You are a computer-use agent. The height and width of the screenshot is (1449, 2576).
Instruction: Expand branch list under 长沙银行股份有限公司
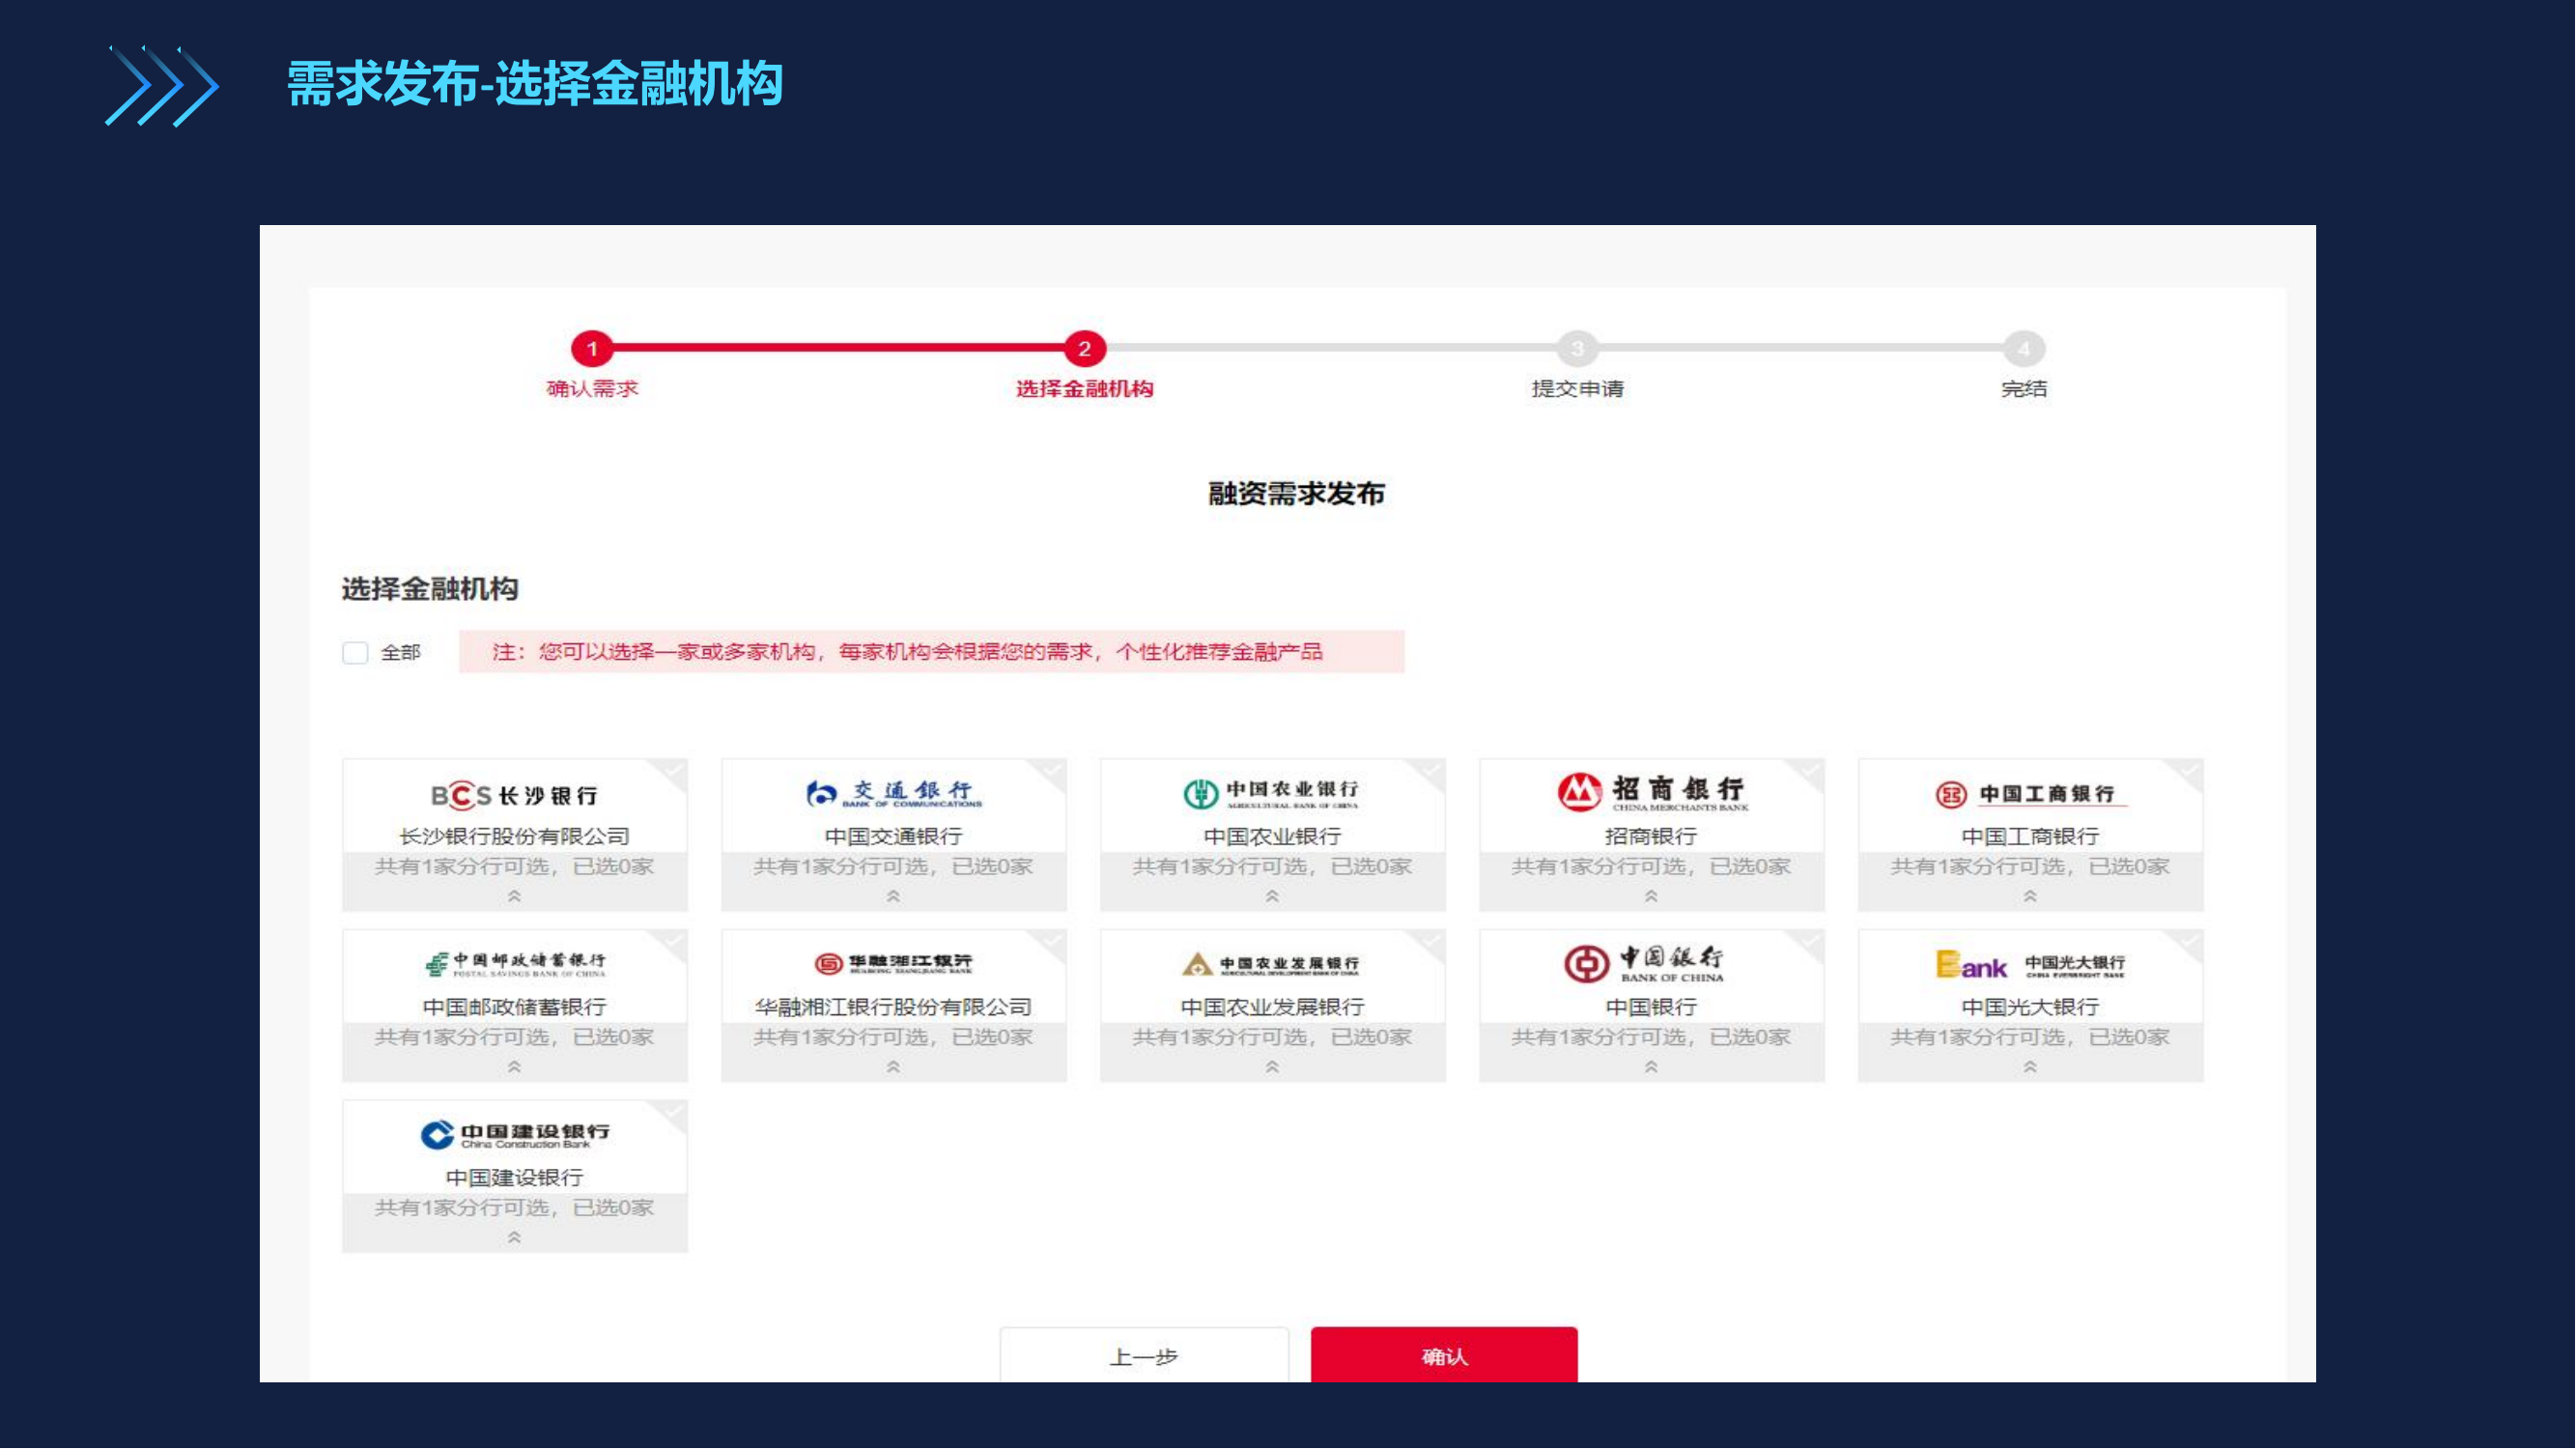(x=514, y=897)
